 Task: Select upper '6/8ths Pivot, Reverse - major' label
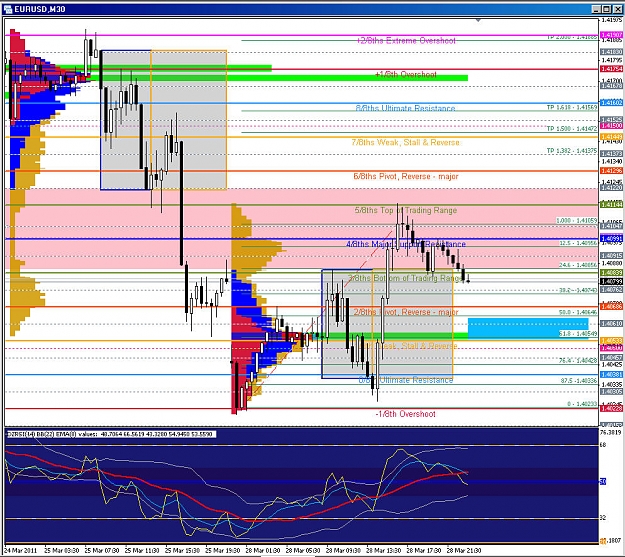(x=406, y=176)
